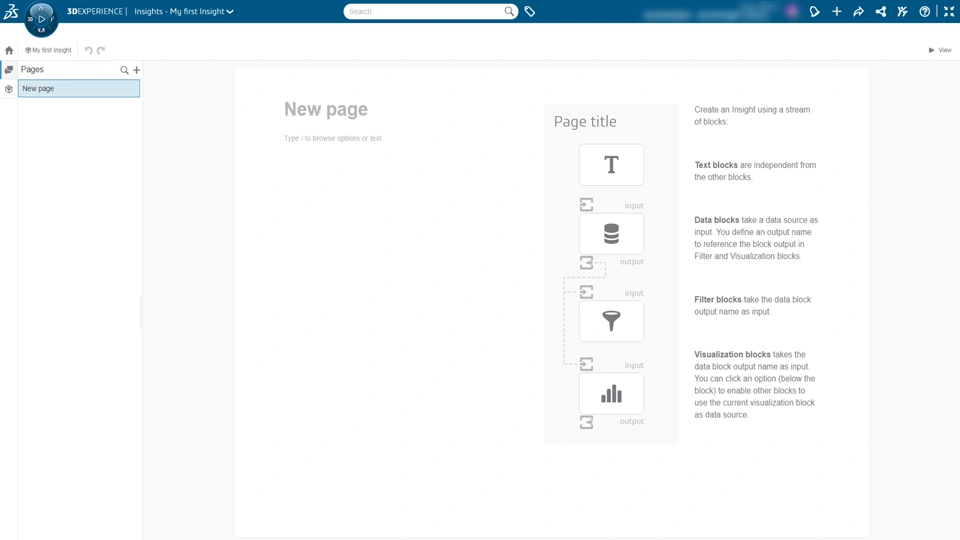Click the output icon below the visualization block
Screen dimensions: 960x540
587,422
